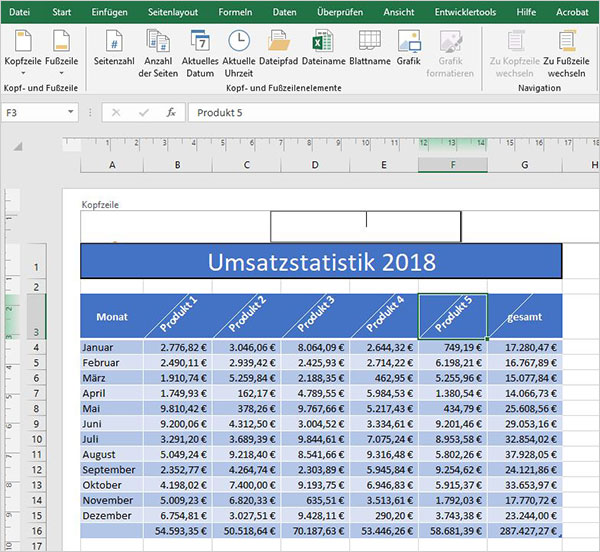
Task: Insert Aktuelle Uhrzeit element
Action: (239, 53)
